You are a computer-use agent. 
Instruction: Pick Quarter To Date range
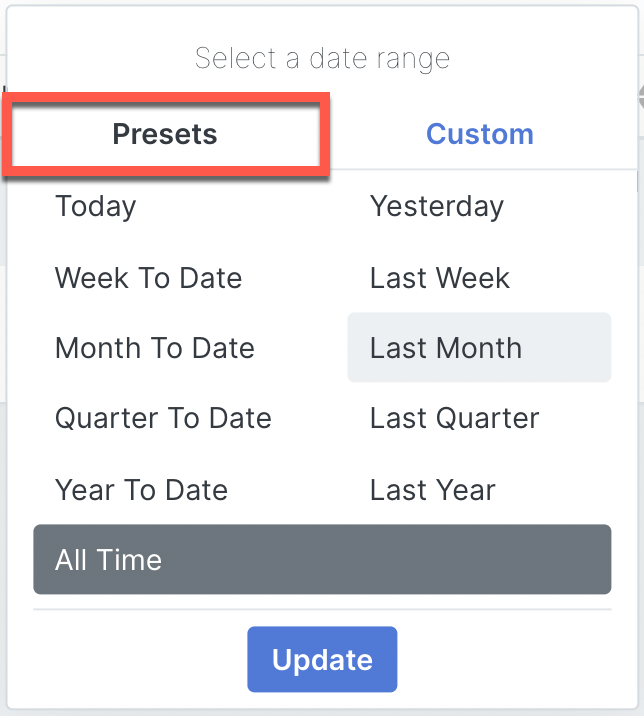tap(163, 418)
